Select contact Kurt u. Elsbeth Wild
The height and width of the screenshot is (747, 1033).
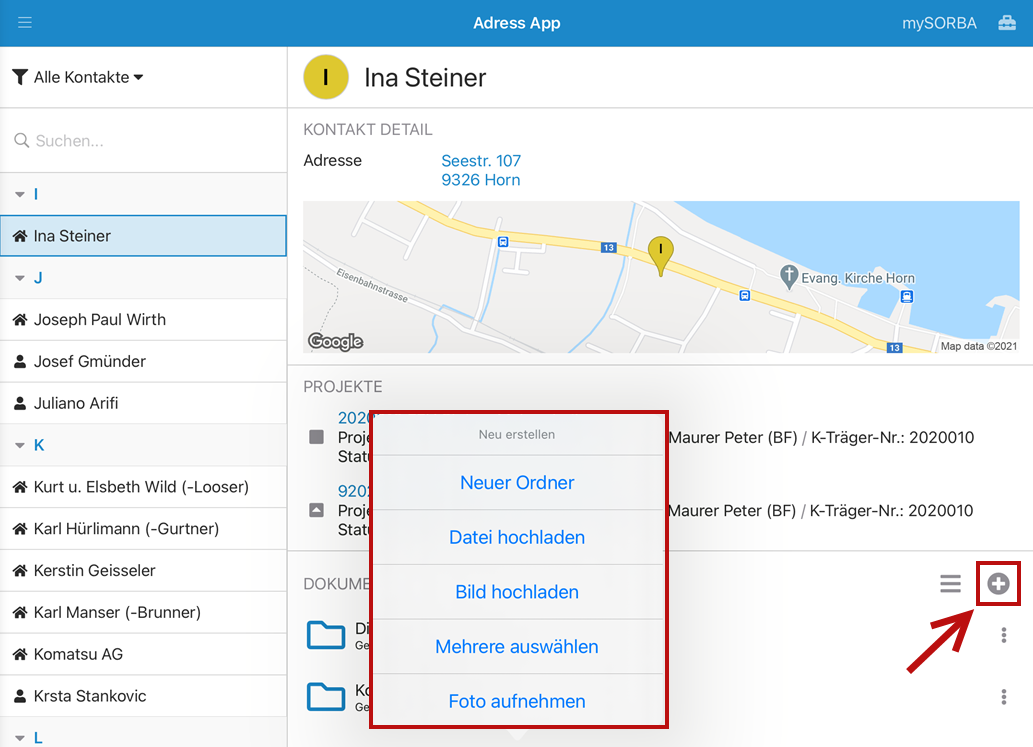click(144, 487)
